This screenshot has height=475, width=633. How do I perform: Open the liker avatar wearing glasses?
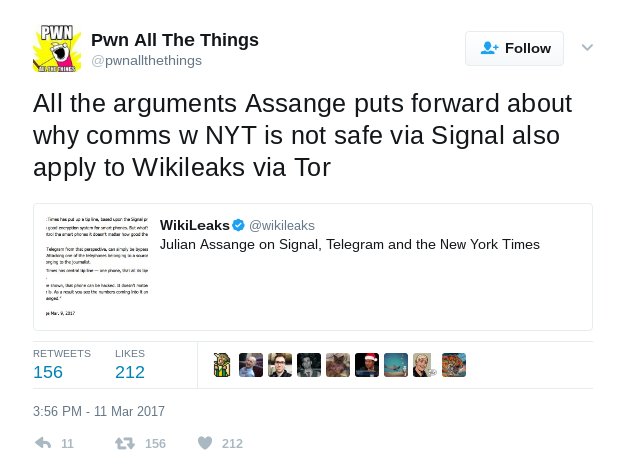[280, 365]
